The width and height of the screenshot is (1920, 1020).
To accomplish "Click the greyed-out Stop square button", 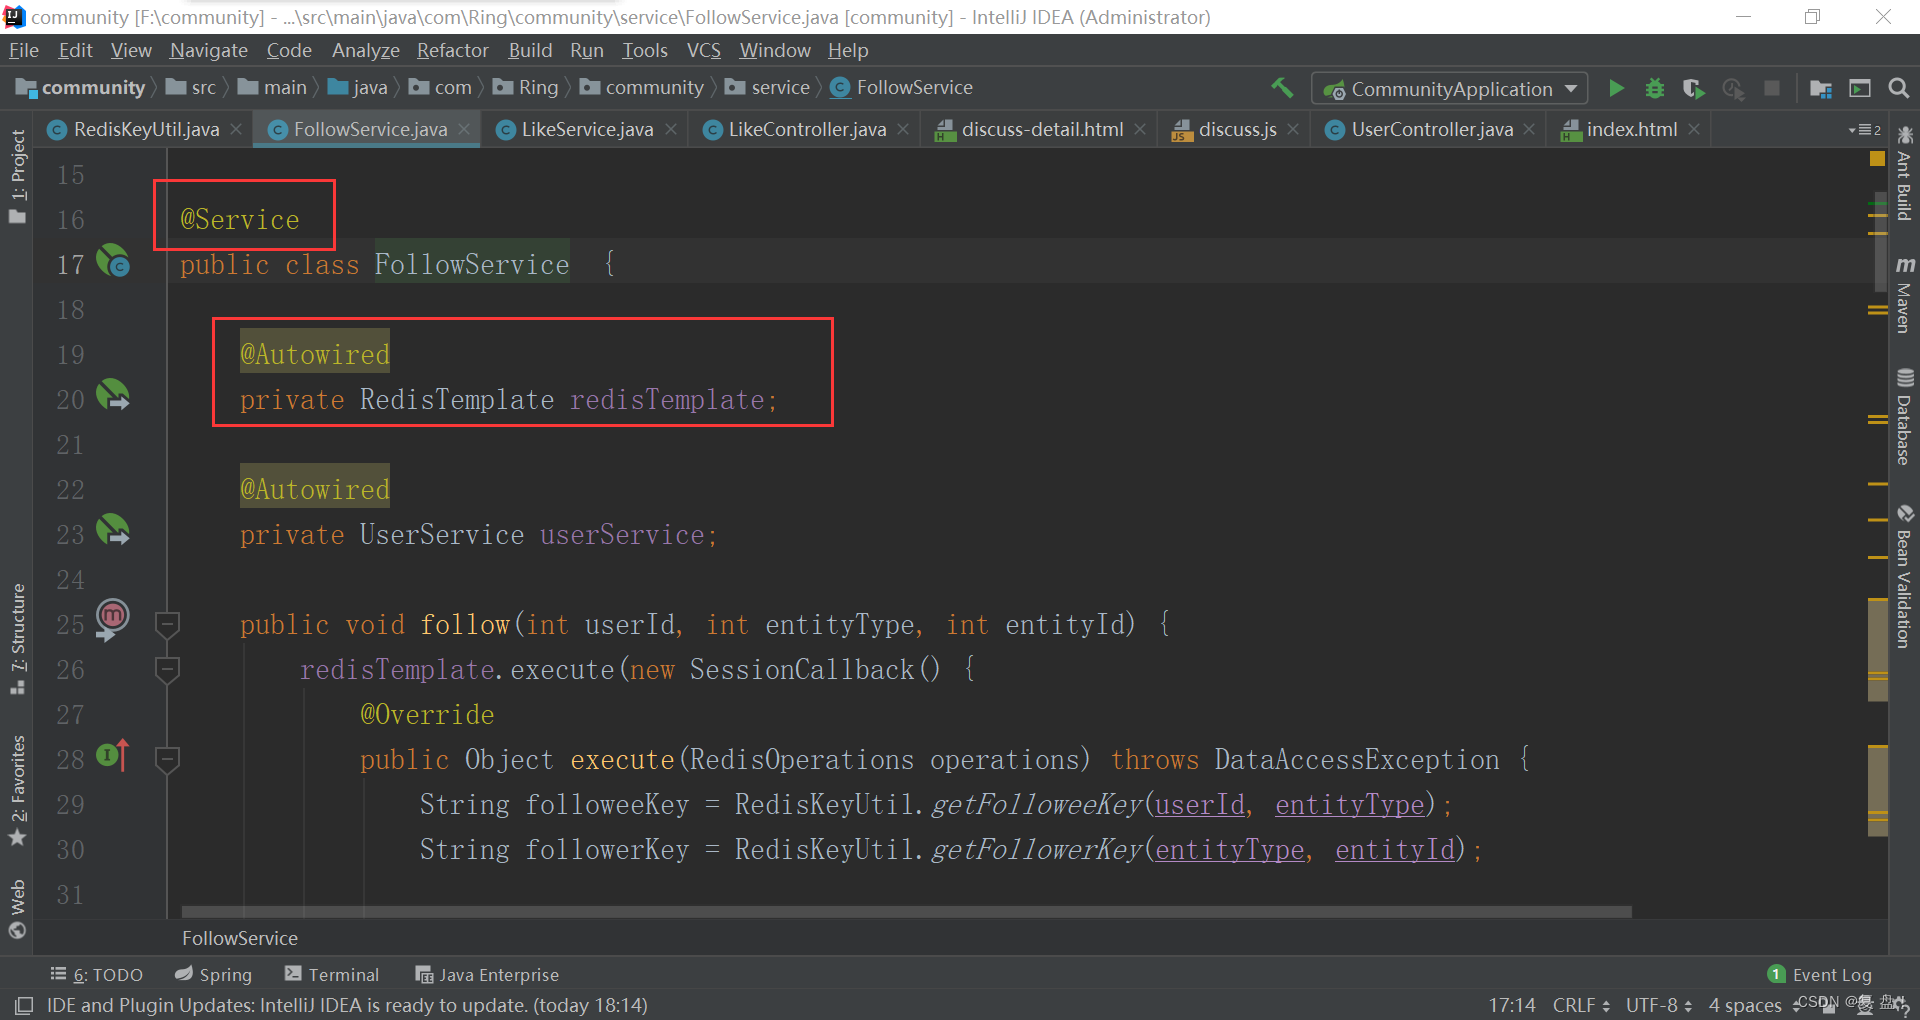I will 1772,88.
